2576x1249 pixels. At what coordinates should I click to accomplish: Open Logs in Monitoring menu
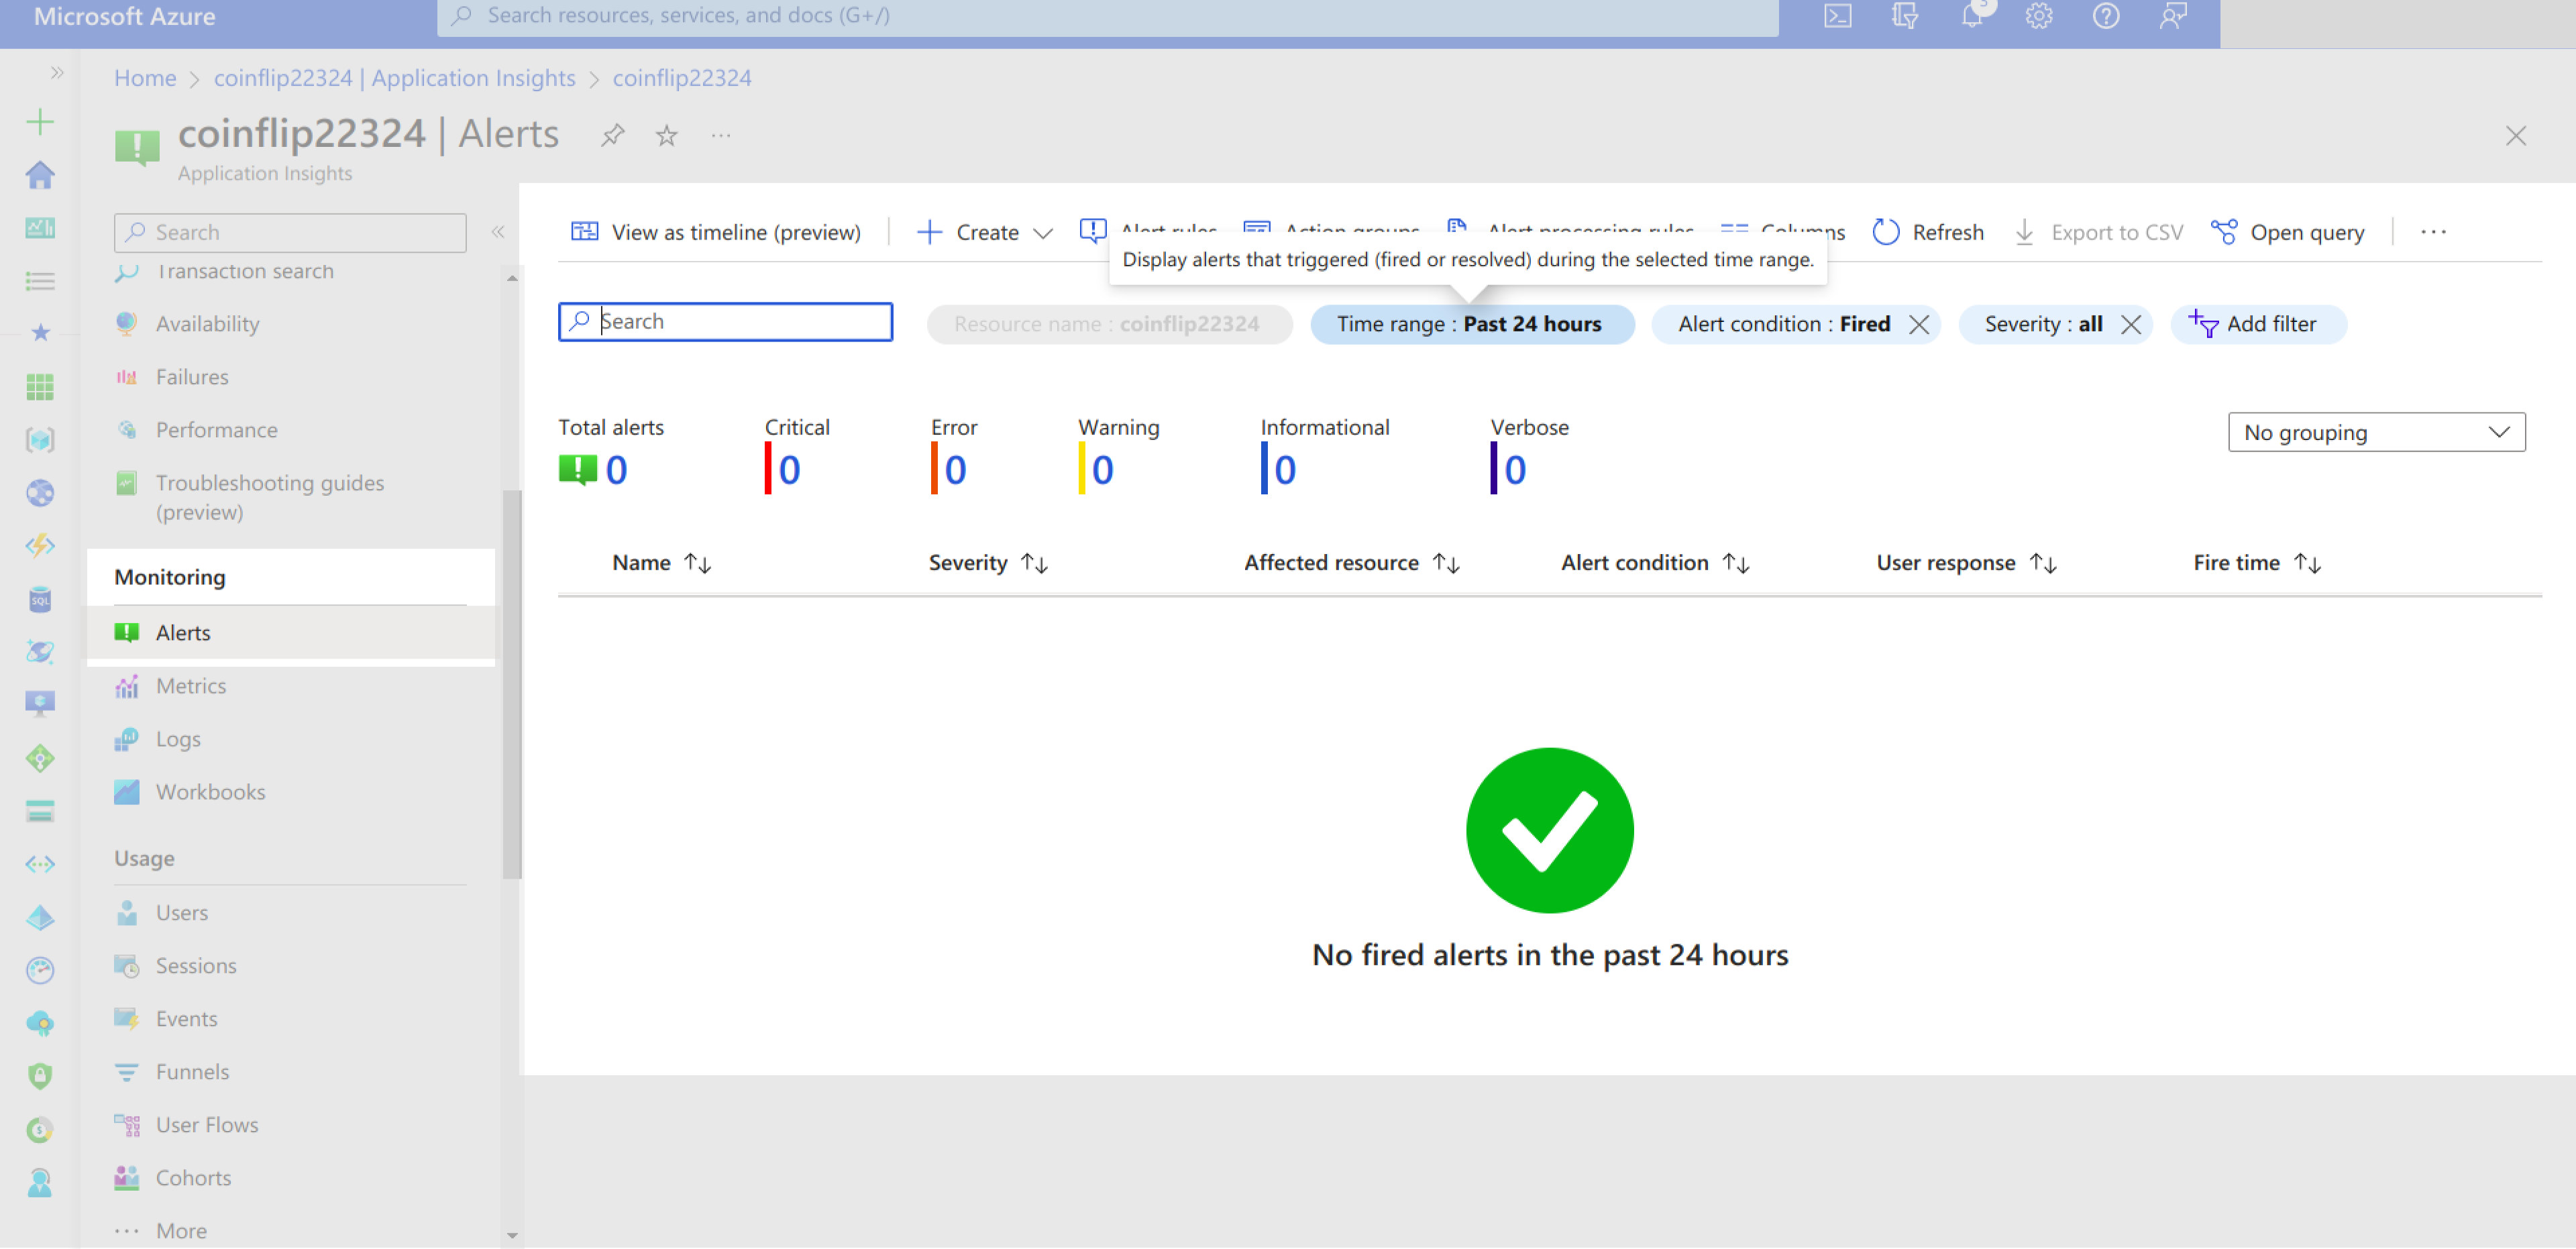178,739
